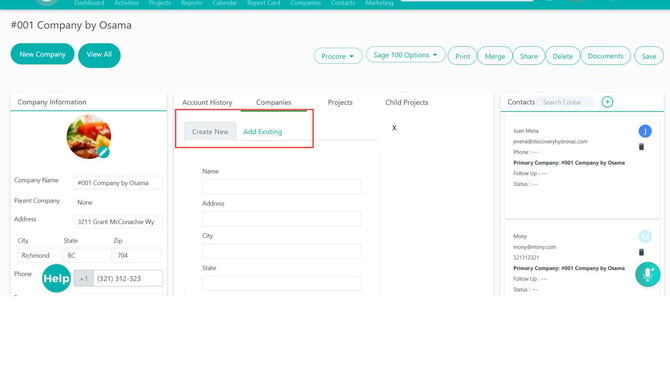Click into the Search Contacts field
Viewport: 670px width, 376px height.
pyautogui.click(x=565, y=102)
